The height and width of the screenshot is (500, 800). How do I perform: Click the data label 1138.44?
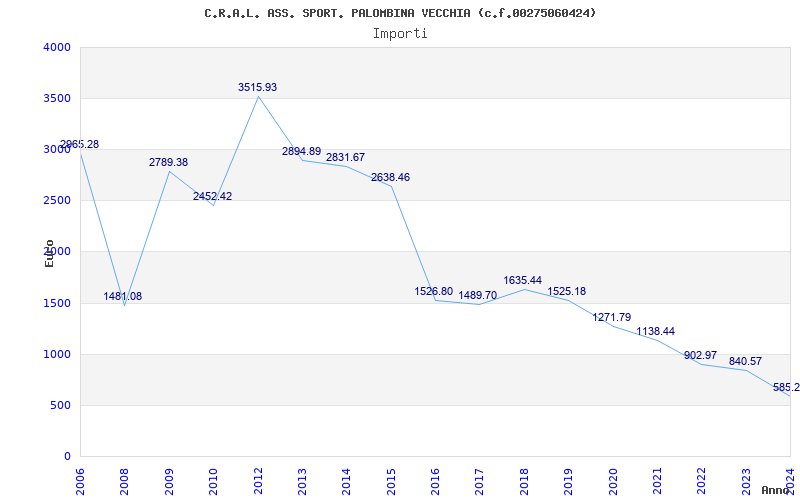tap(656, 331)
